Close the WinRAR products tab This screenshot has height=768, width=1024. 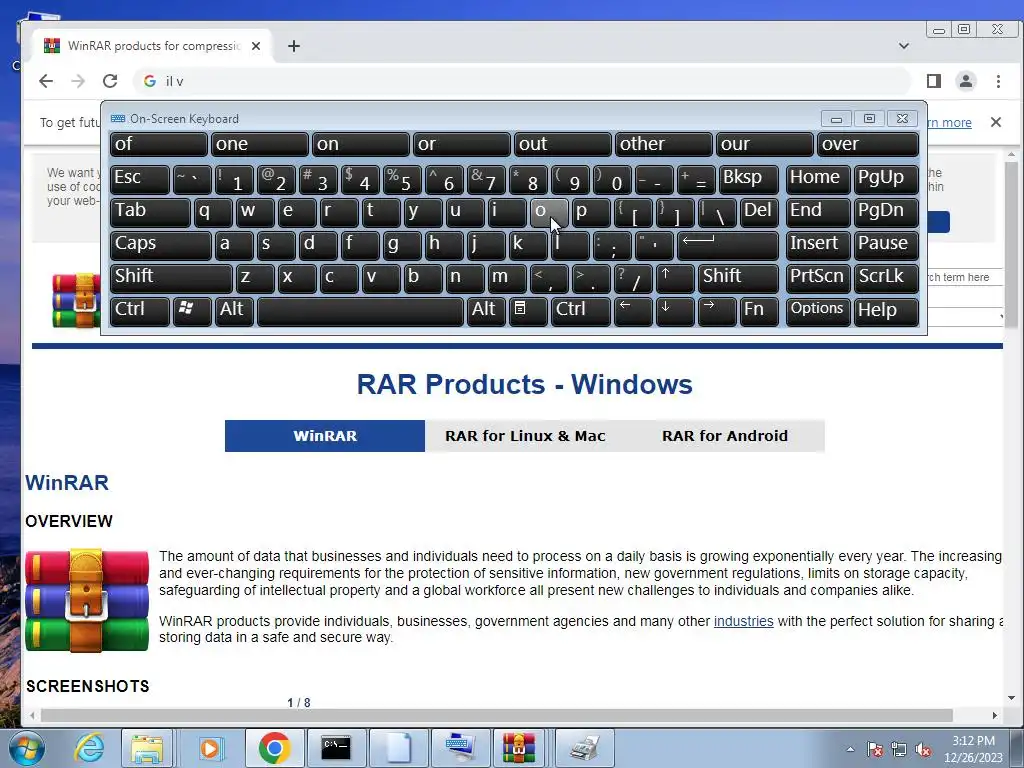256,46
